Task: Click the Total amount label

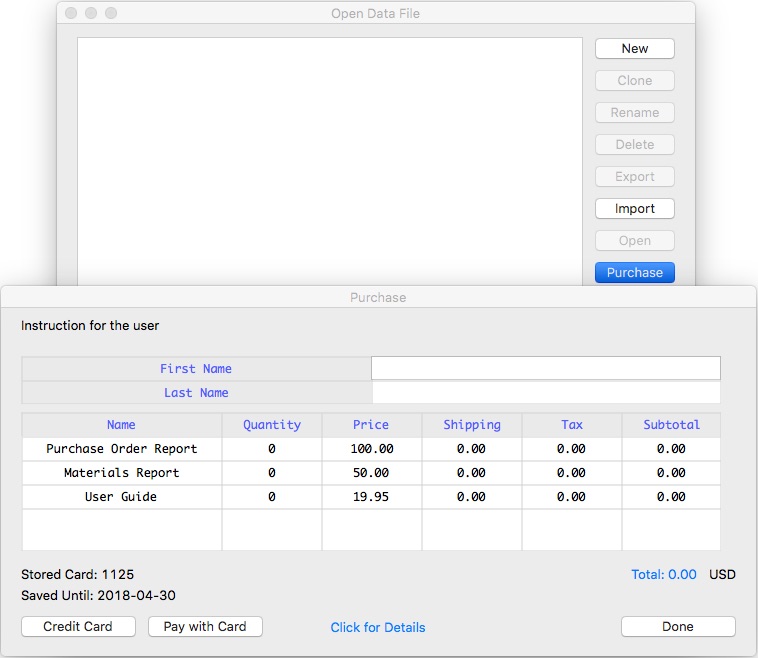Action: tap(663, 574)
